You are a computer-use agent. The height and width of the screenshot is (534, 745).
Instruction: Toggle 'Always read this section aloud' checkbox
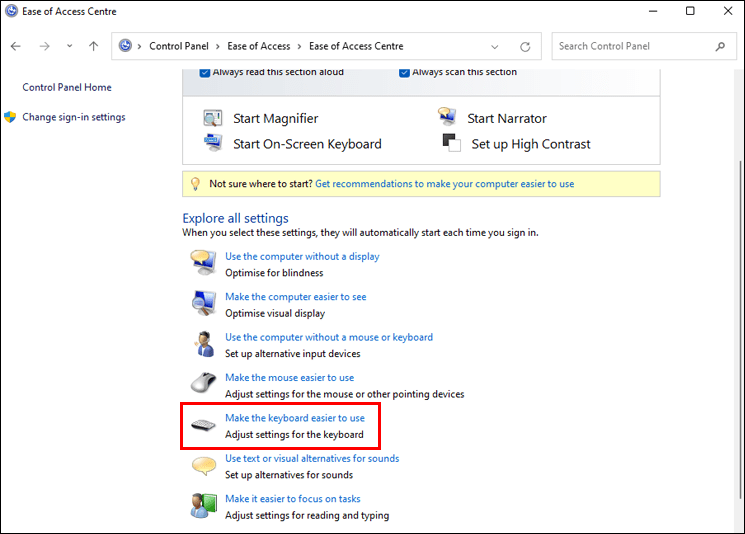point(205,72)
